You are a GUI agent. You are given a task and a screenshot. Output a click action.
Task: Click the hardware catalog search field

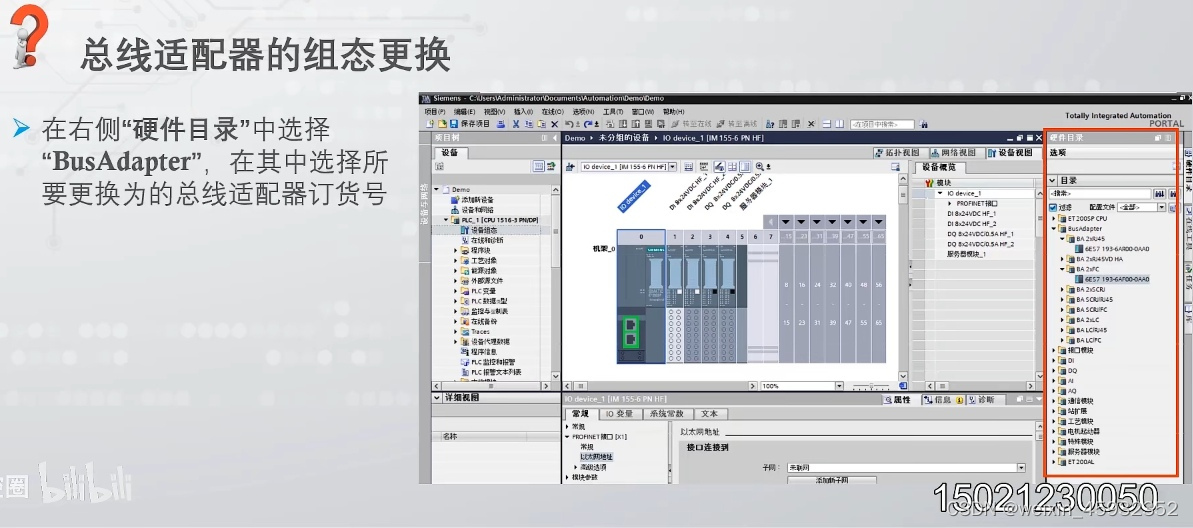pyautogui.click(x=1100, y=194)
